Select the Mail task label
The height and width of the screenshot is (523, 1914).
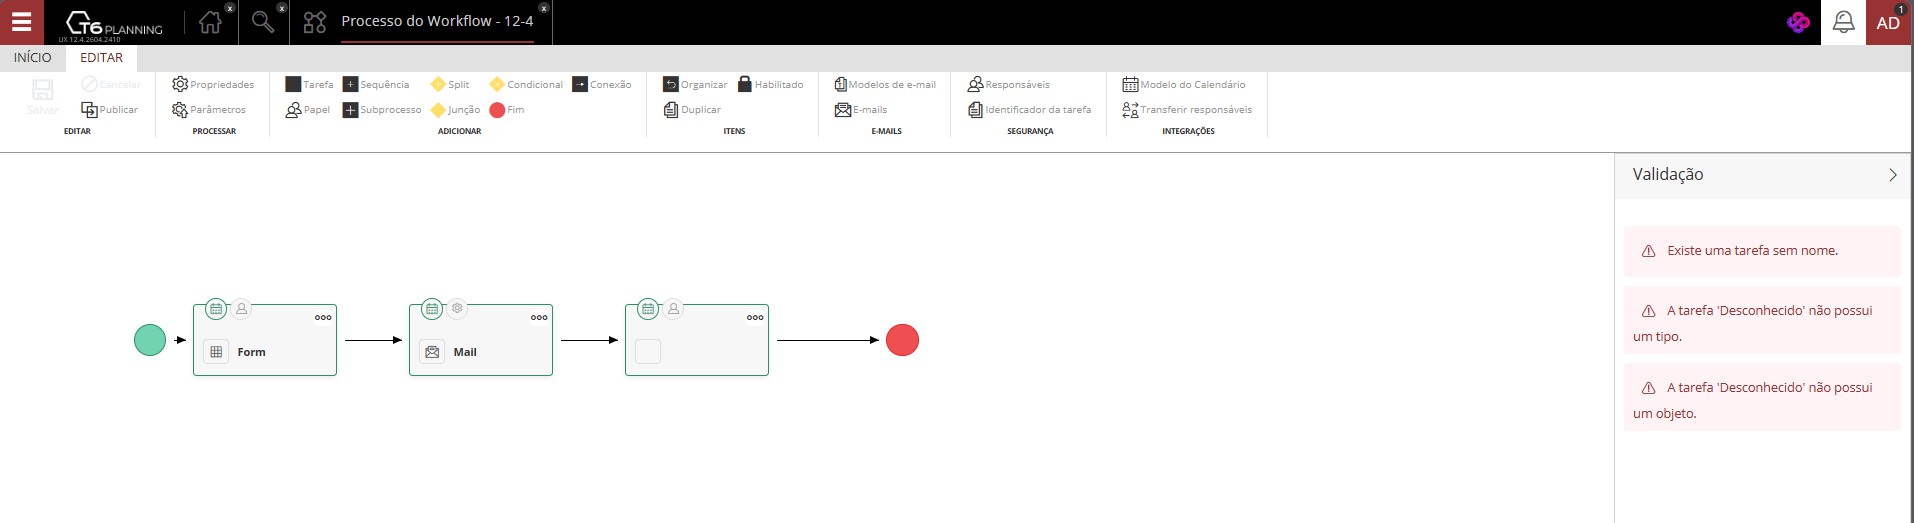465,352
